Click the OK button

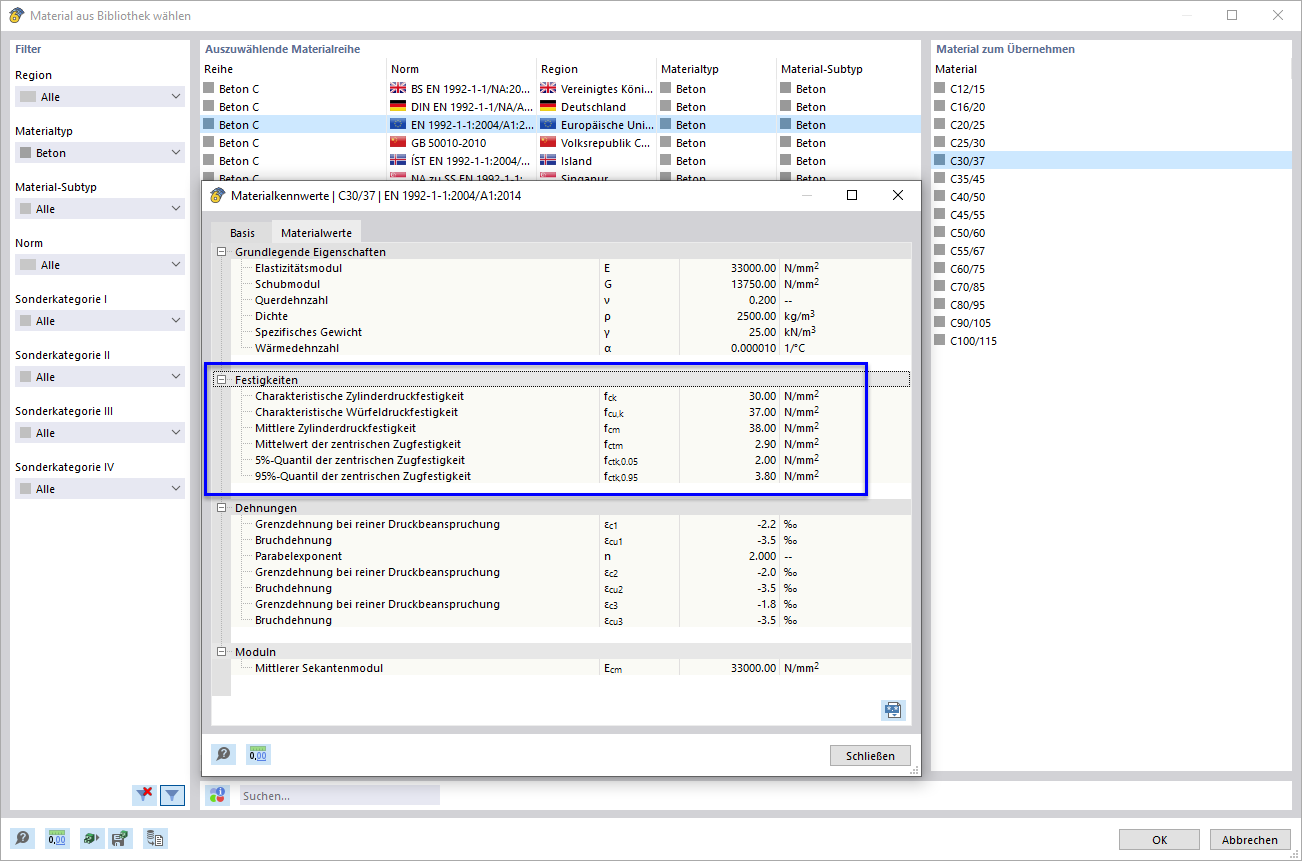1159,840
